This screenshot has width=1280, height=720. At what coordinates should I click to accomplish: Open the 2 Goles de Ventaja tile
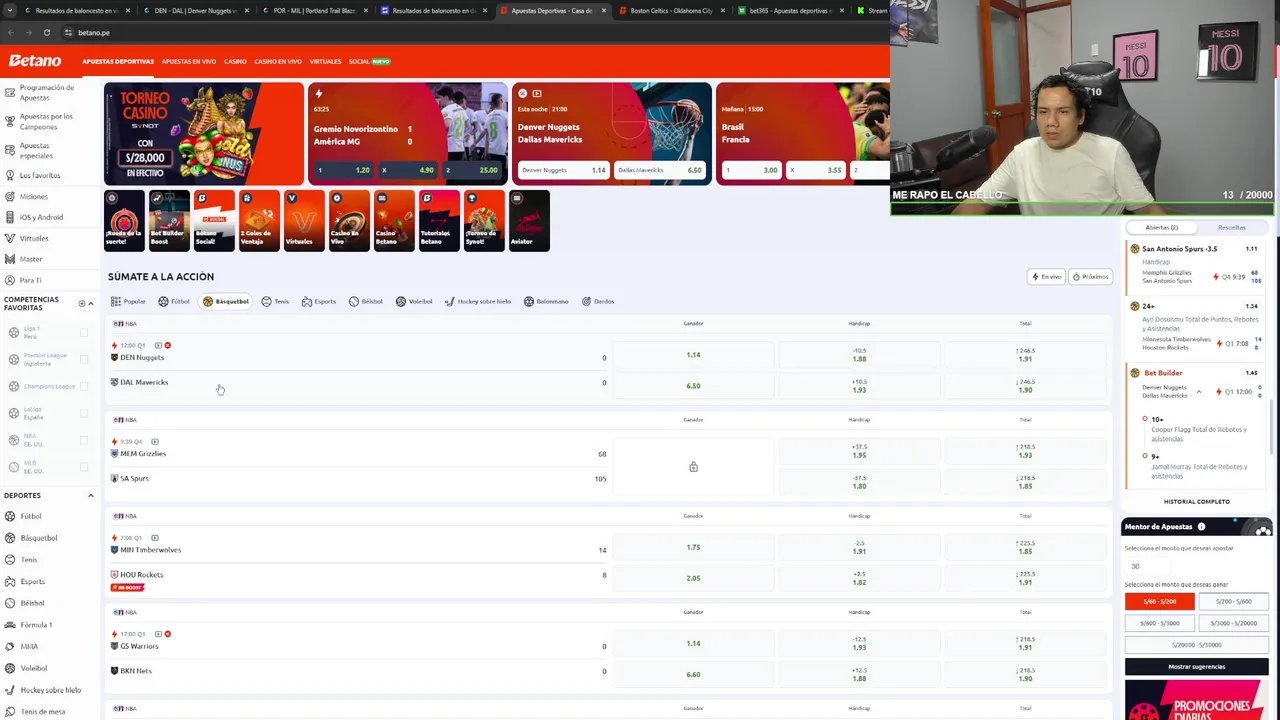coord(259,220)
